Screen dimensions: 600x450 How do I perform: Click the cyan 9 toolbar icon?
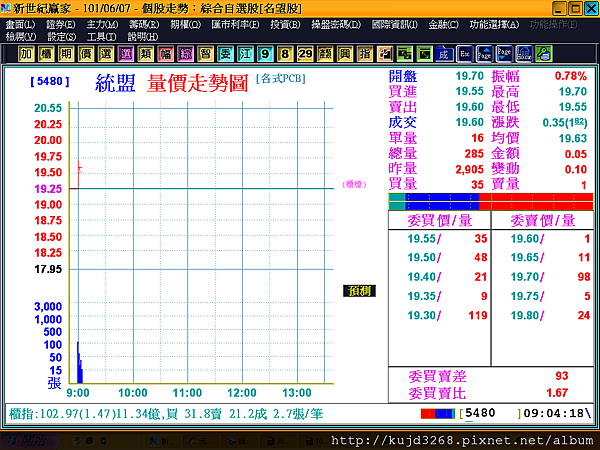(265, 54)
